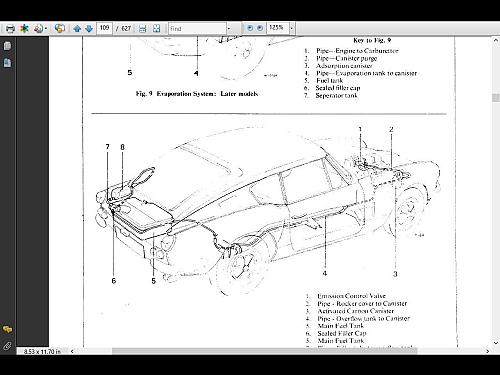Click the horizontal scrollbar left arrow
The height and width of the screenshot is (375, 500).
72,351
